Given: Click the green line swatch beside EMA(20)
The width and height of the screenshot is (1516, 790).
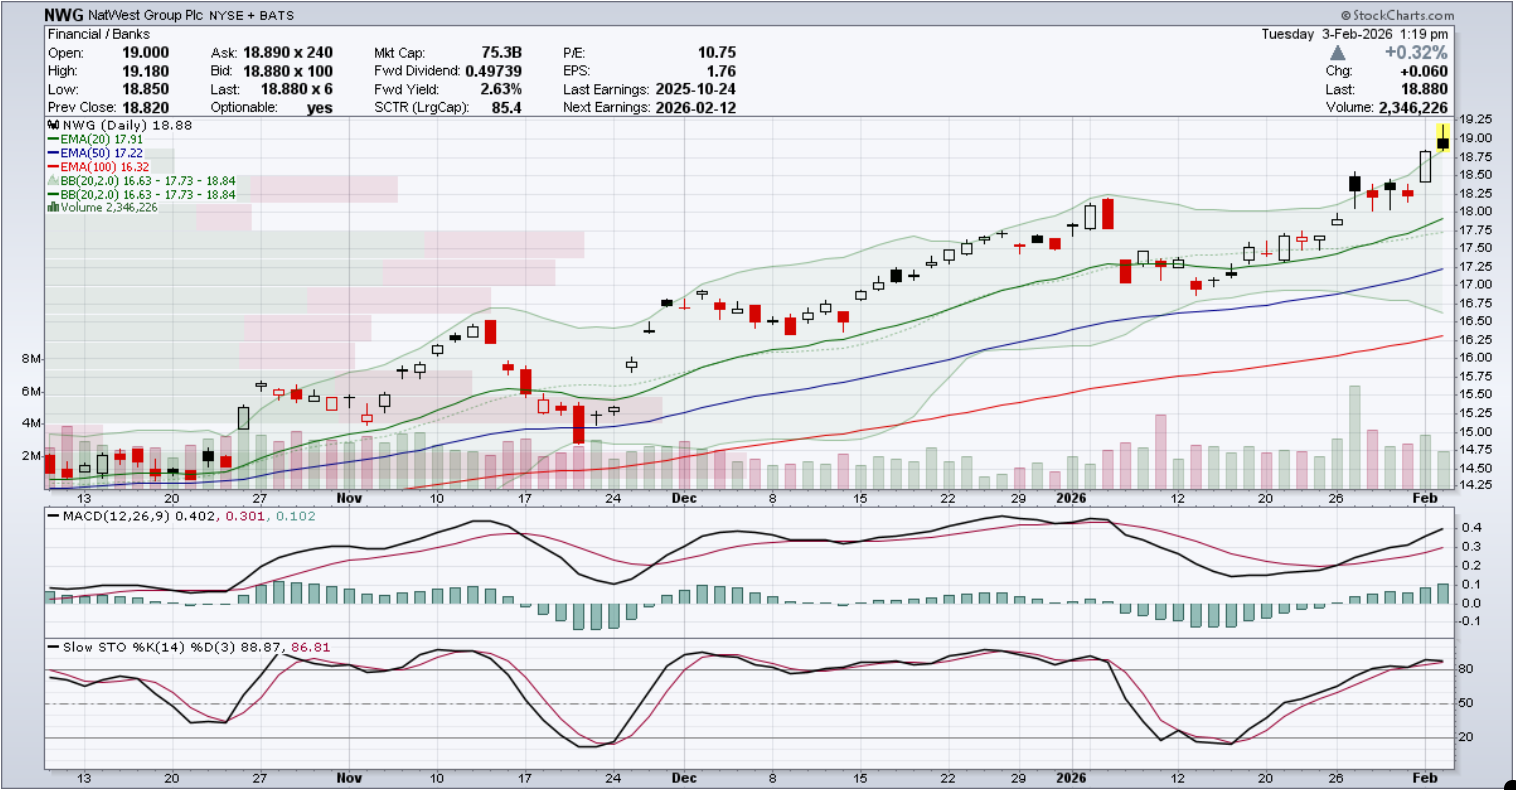Looking at the screenshot, I should tap(52, 141).
